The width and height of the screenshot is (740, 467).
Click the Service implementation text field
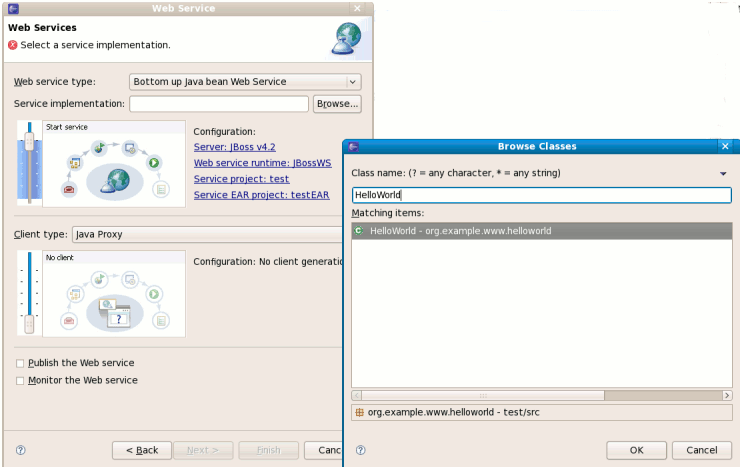click(219, 104)
